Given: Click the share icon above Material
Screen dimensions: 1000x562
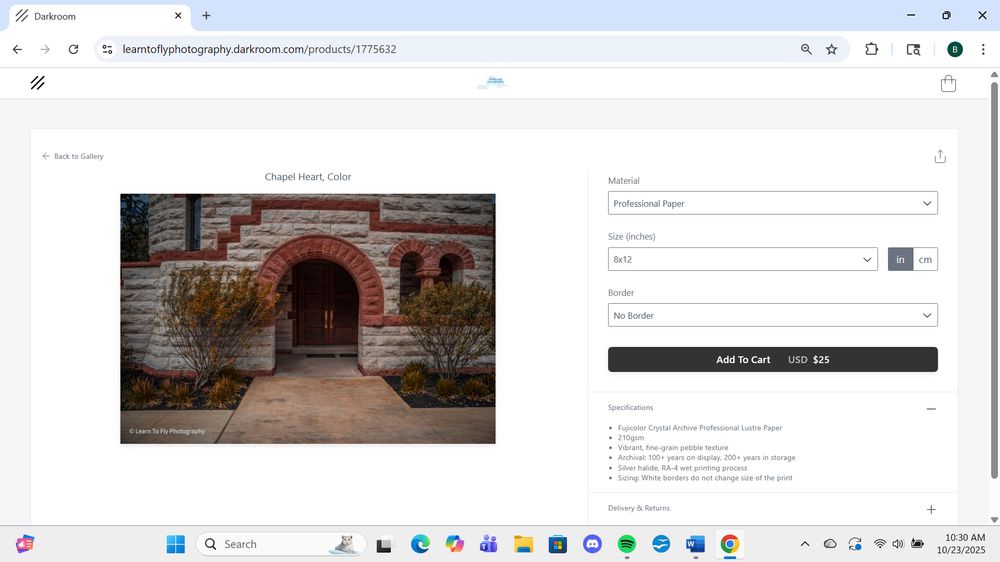Looking at the screenshot, I should 939,156.
